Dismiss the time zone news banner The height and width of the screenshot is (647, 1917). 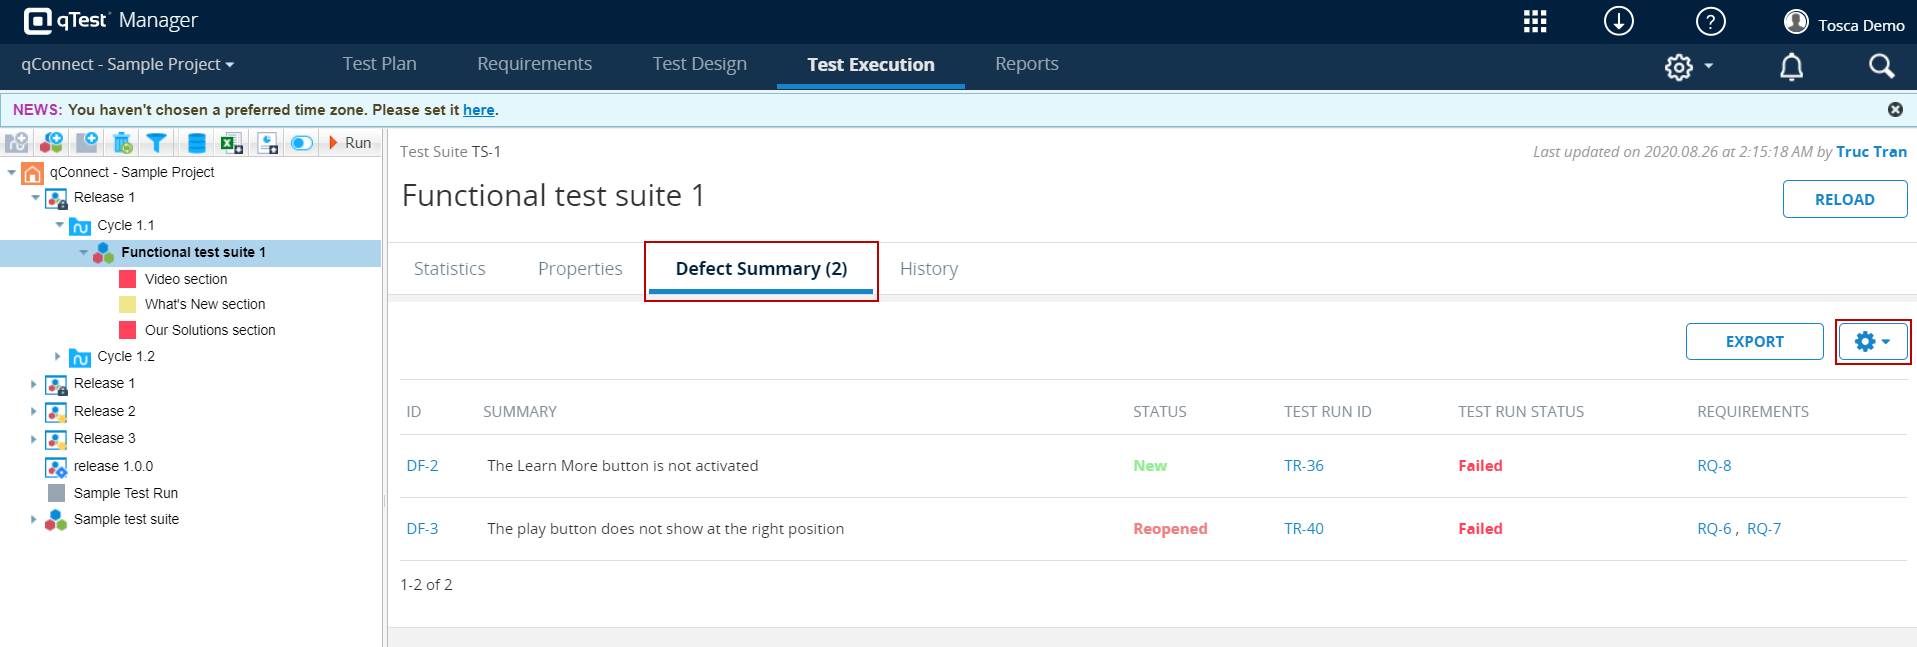tap(1895, 109)
